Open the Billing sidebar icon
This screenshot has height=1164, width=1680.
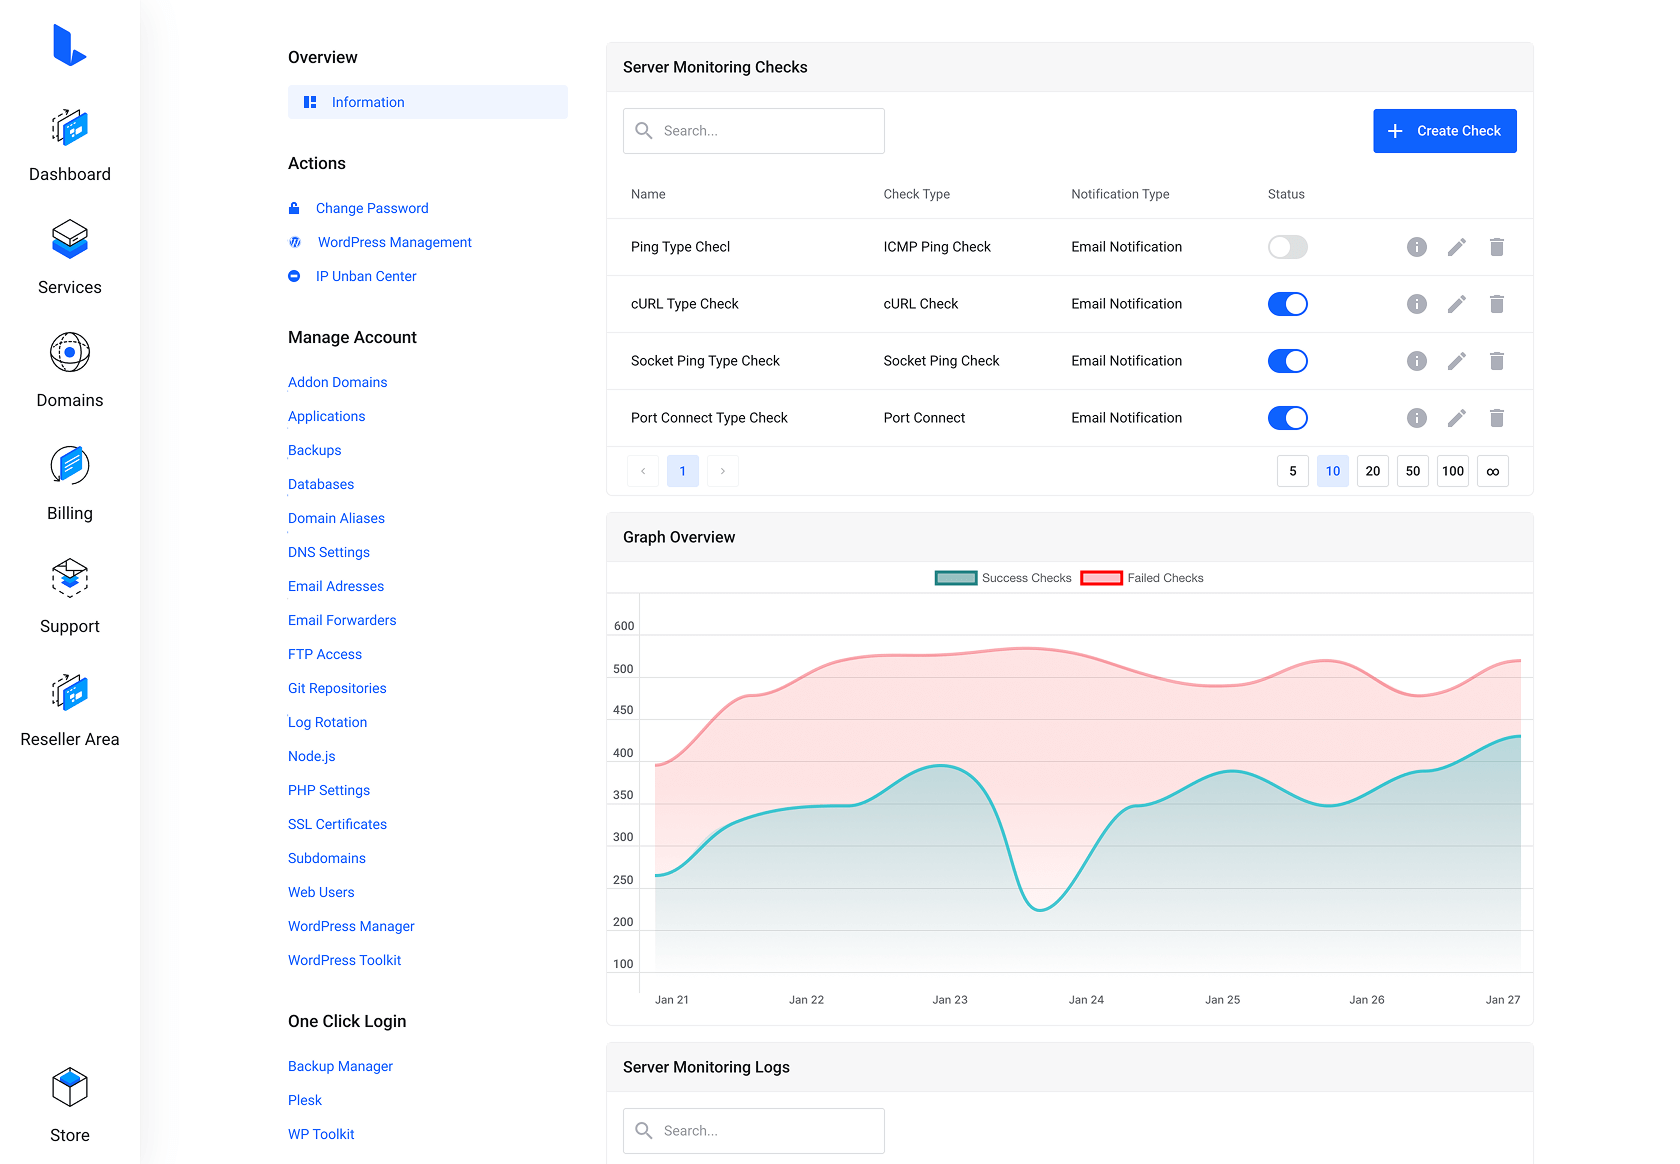pos(70,465)
